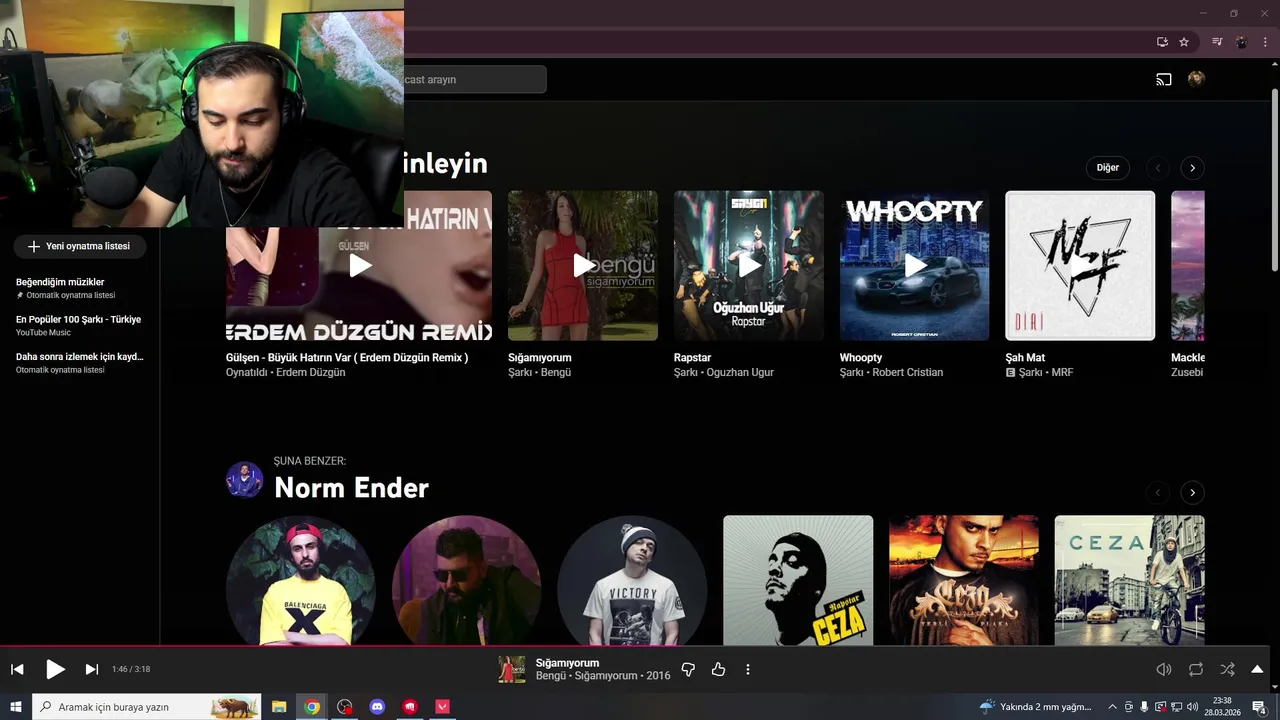Show next items in listen again carousel
Viewport: 1280px width, 720px height.
pos(1192,168)
